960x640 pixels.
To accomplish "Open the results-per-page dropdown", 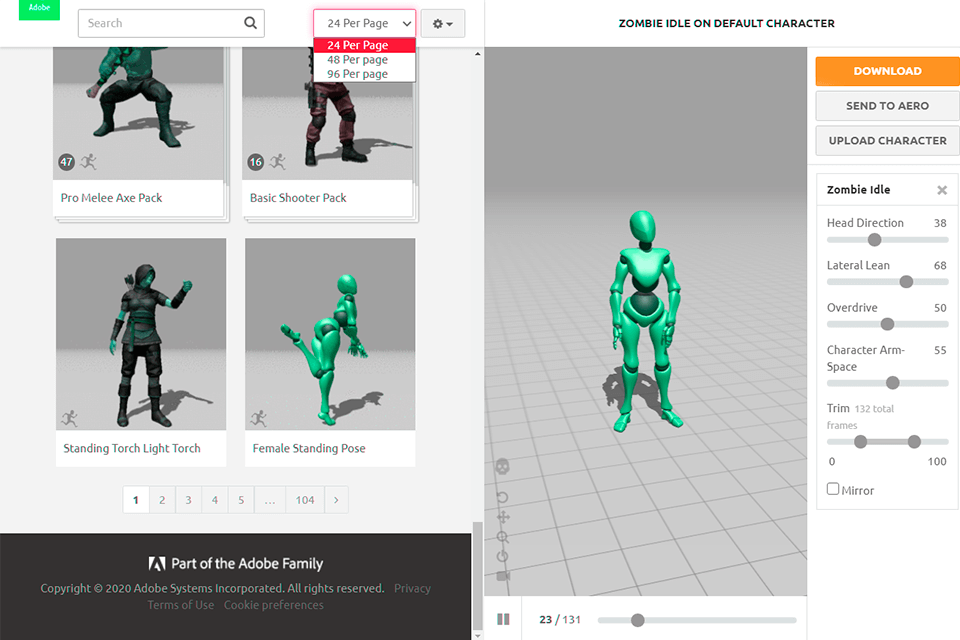I will point(363,22).
